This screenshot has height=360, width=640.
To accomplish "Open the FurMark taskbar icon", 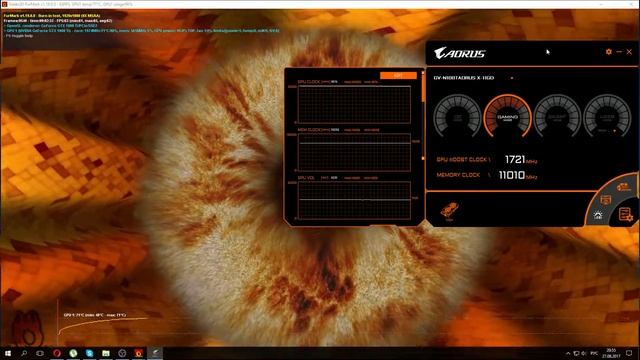I will (138, 353).
